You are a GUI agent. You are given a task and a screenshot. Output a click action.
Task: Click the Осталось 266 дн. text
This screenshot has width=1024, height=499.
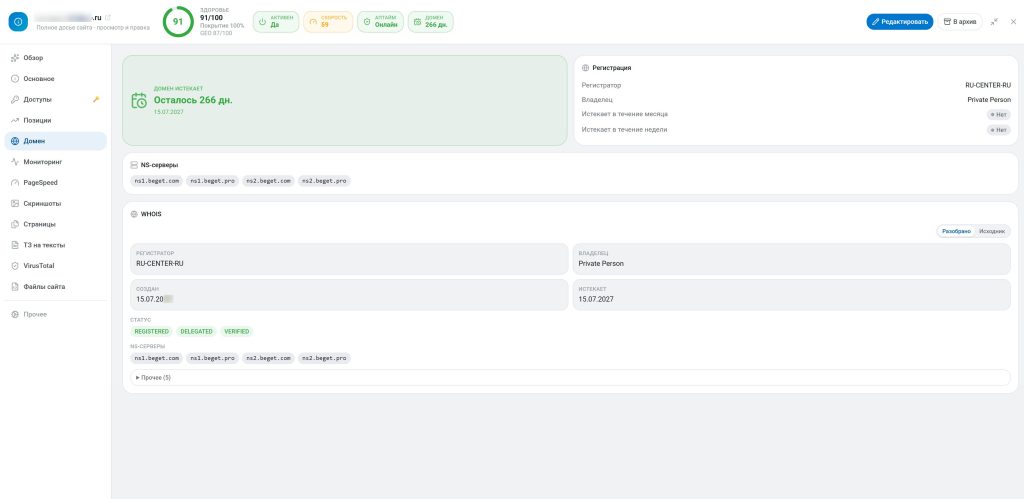(x=193, y=101)
